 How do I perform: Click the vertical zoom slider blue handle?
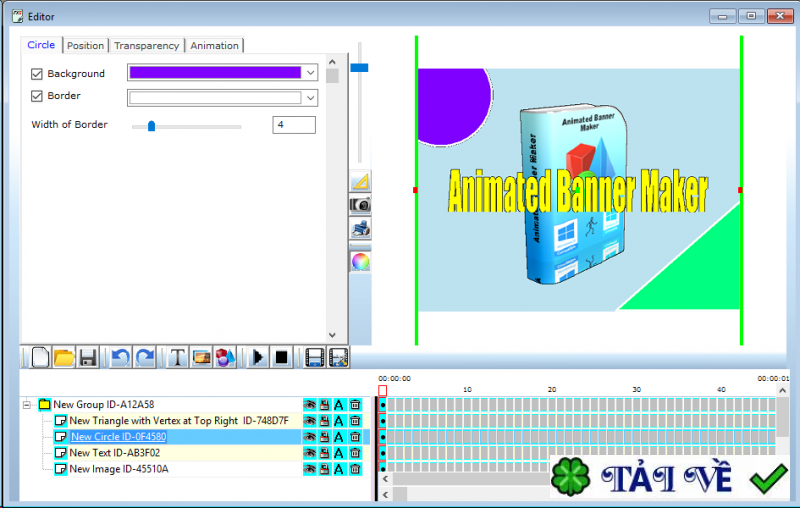pos(359,68)
